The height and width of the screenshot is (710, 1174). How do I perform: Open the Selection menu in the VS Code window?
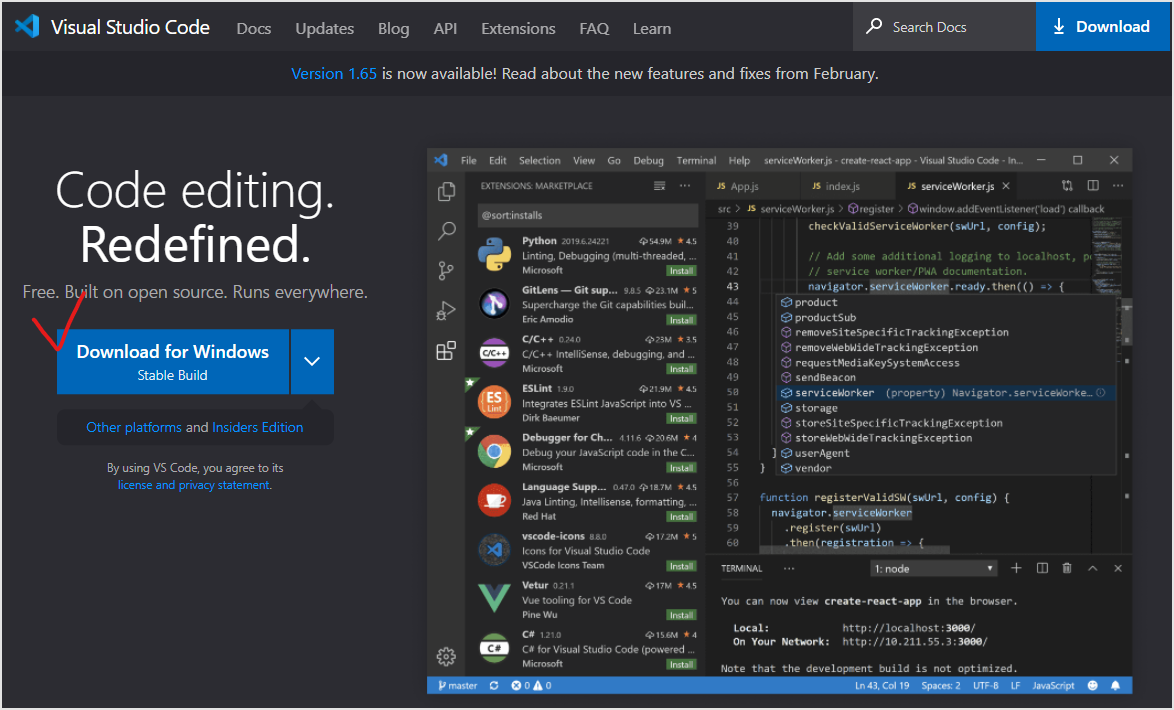539,160
